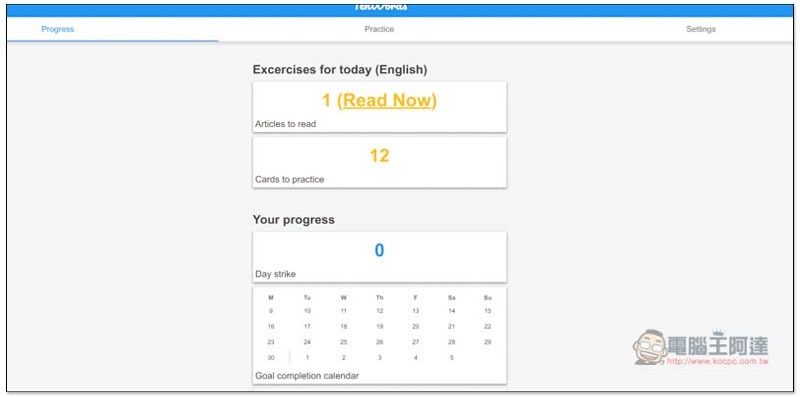Select calendar day 28
The height and width of the screenshot is (397, 800).
tap(452, 342)
